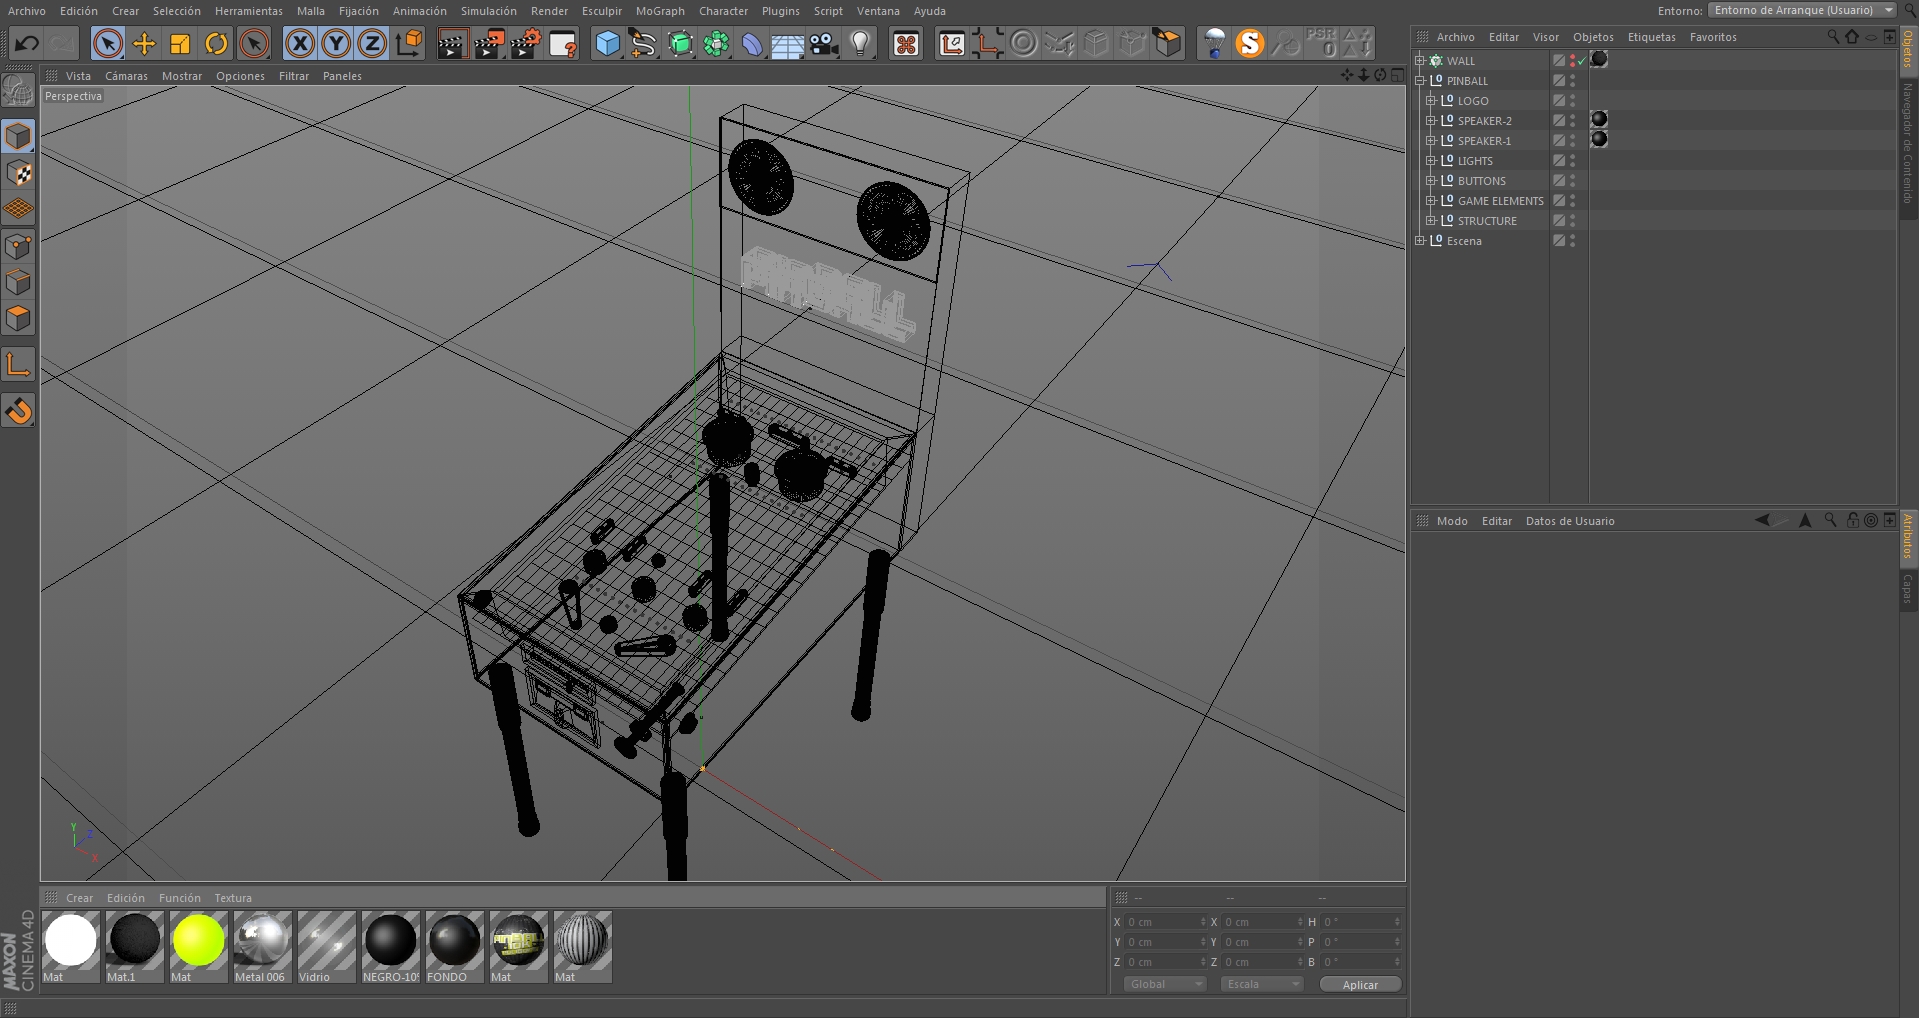Open the Simulación menu
Screen dimensions: 1919x1018
pyautogui.click(x=488, y=11)
